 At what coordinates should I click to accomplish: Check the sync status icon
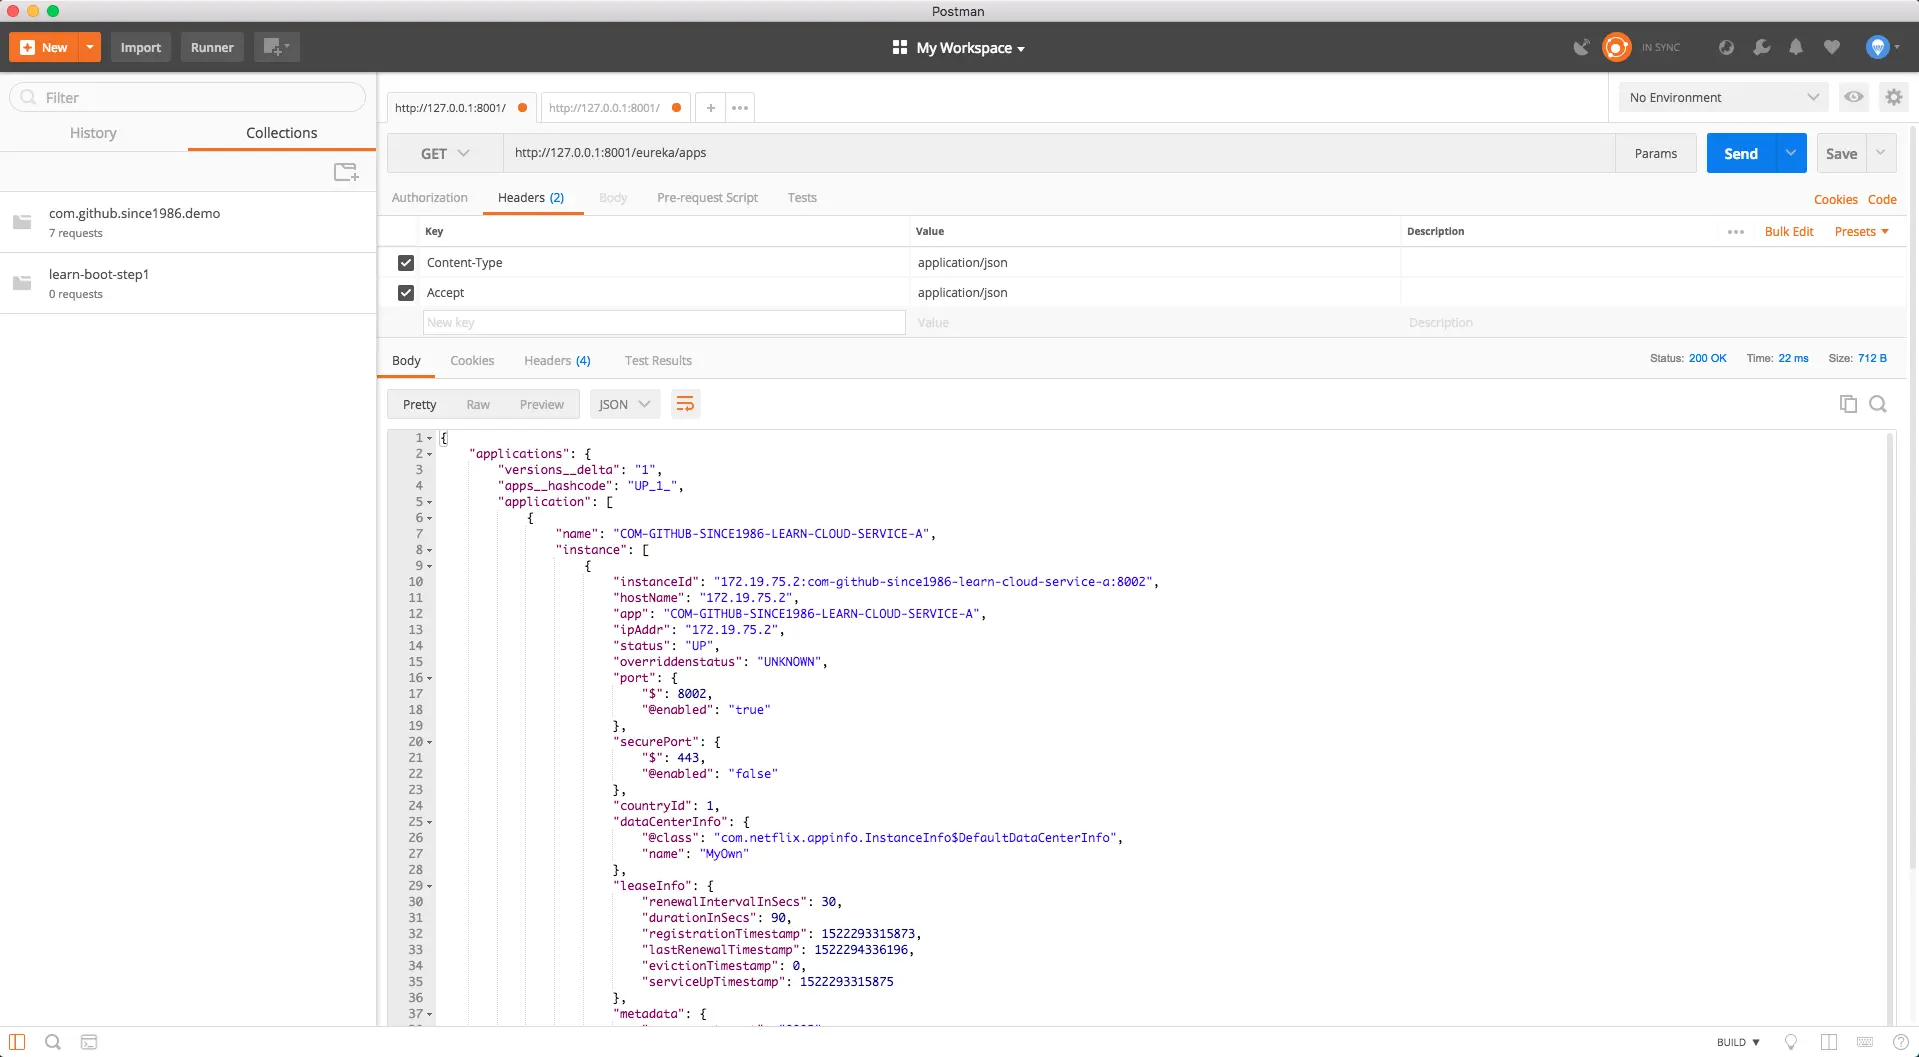pyautogui.click(x=1616, y=47)
